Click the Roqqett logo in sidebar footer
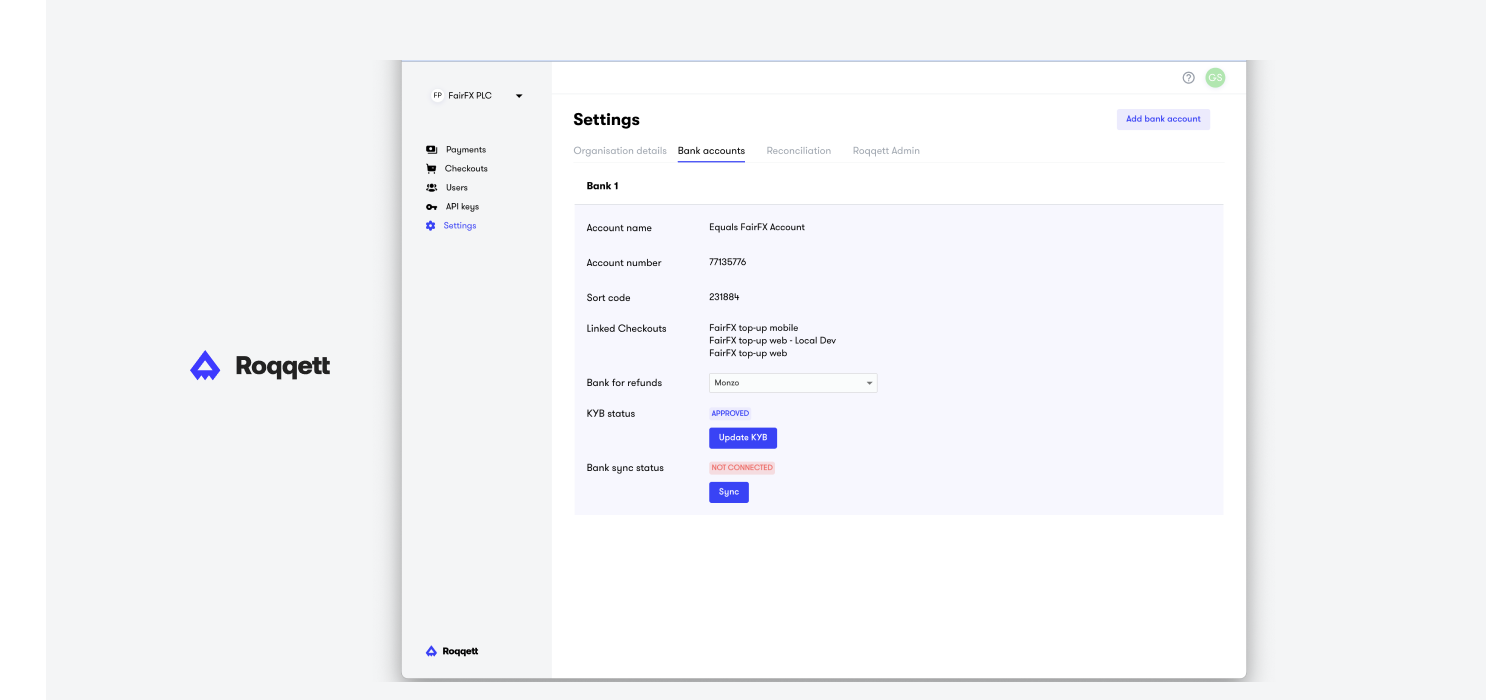This screenshot has width=1486, height=700. 452,651
